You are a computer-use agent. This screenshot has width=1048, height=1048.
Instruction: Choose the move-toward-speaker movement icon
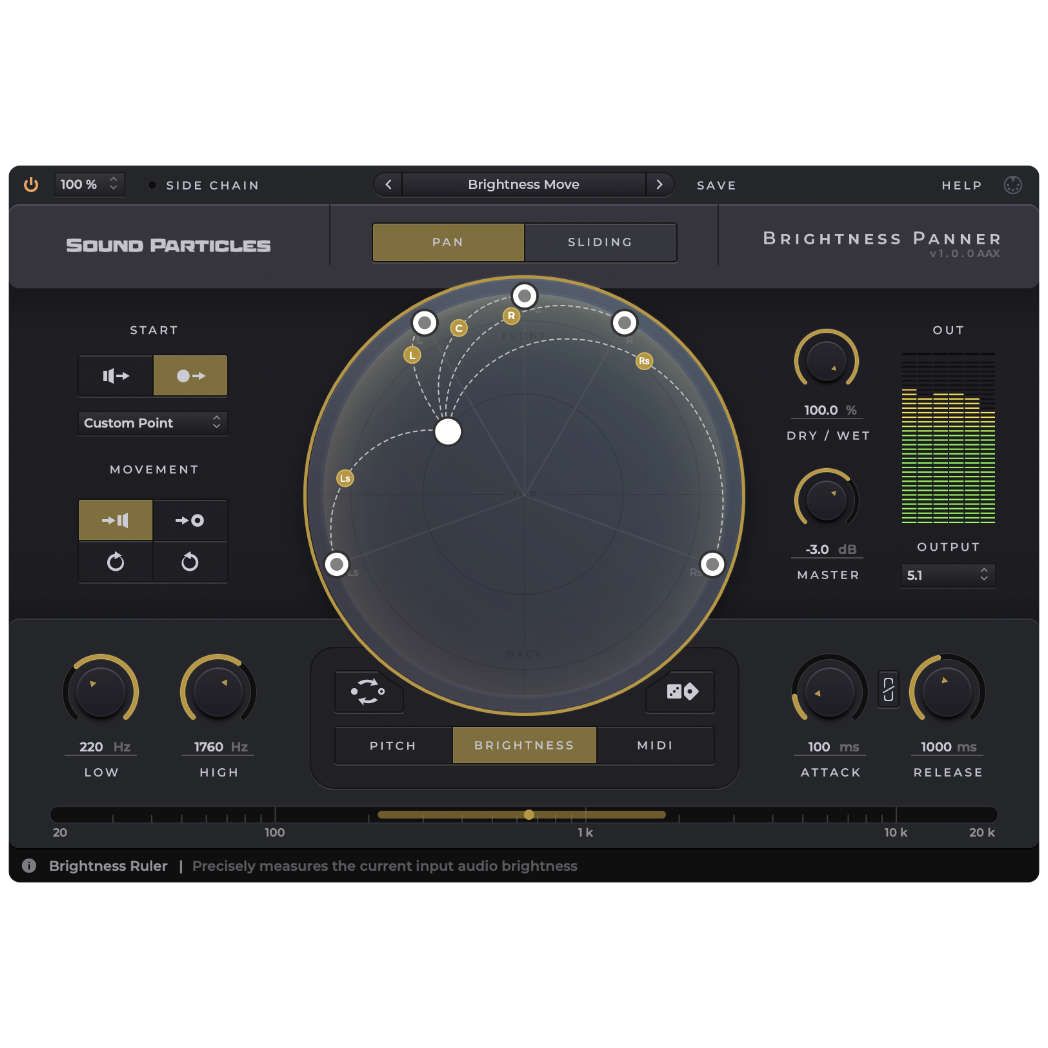pyautogui.click(x=116, y=520)
